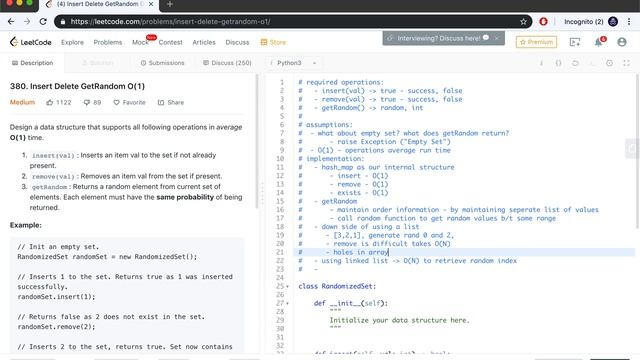Dismiss the Interviewing banner with its X
Viewport: 640px width, 360px height.
coord(497,38)
